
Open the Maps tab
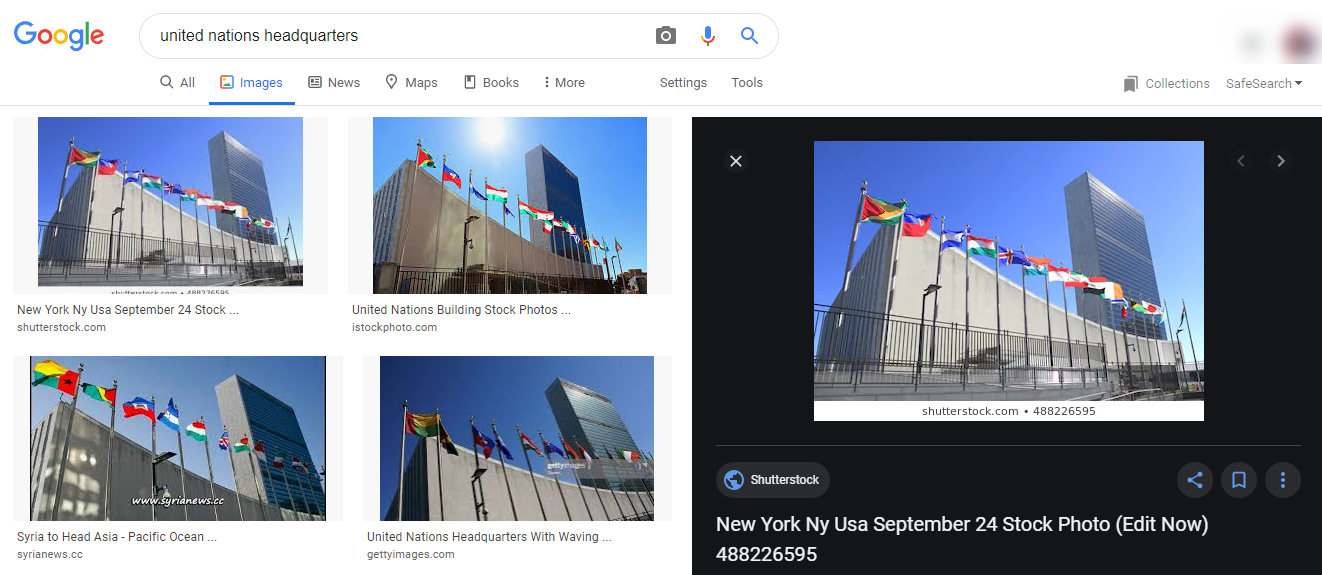[411, 83]
